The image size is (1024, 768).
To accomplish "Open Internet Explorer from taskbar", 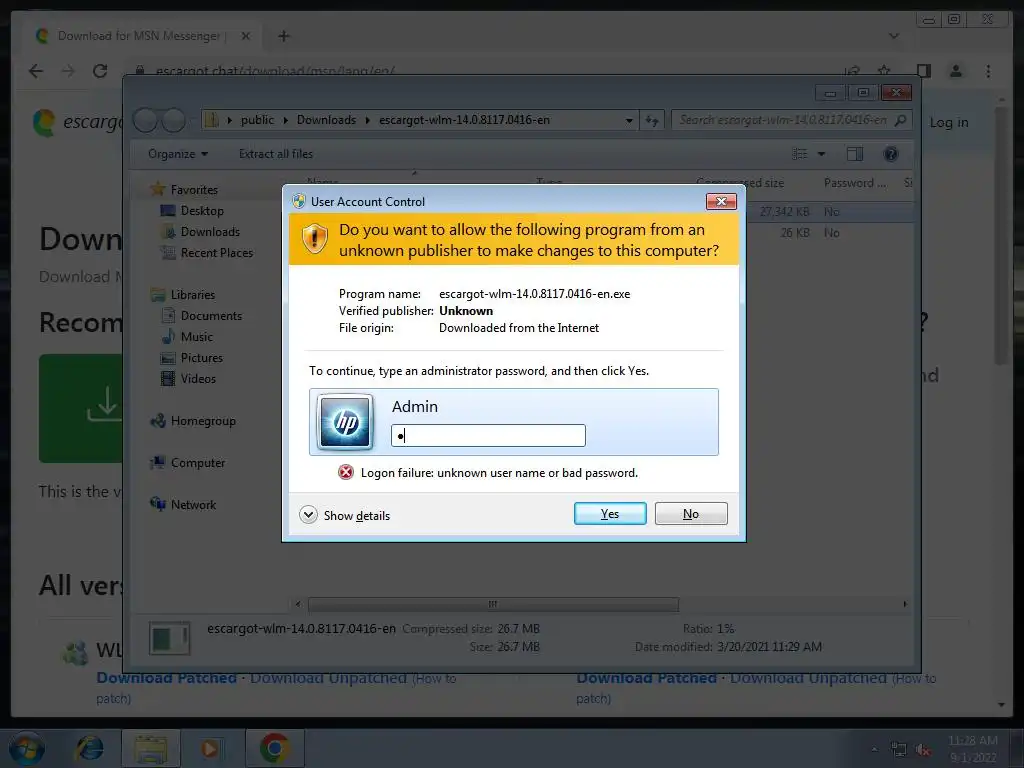I will (89, 748).
